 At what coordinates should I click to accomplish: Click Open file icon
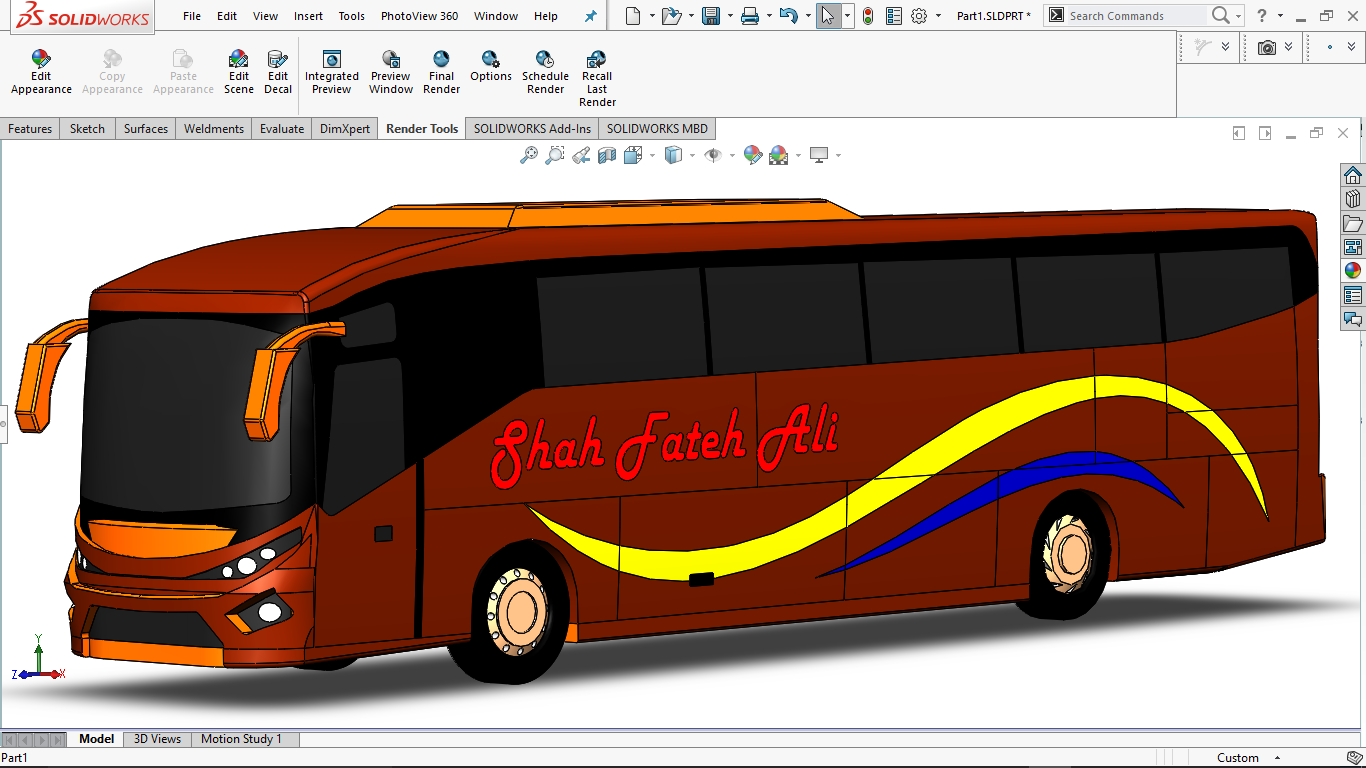point(671,16)
